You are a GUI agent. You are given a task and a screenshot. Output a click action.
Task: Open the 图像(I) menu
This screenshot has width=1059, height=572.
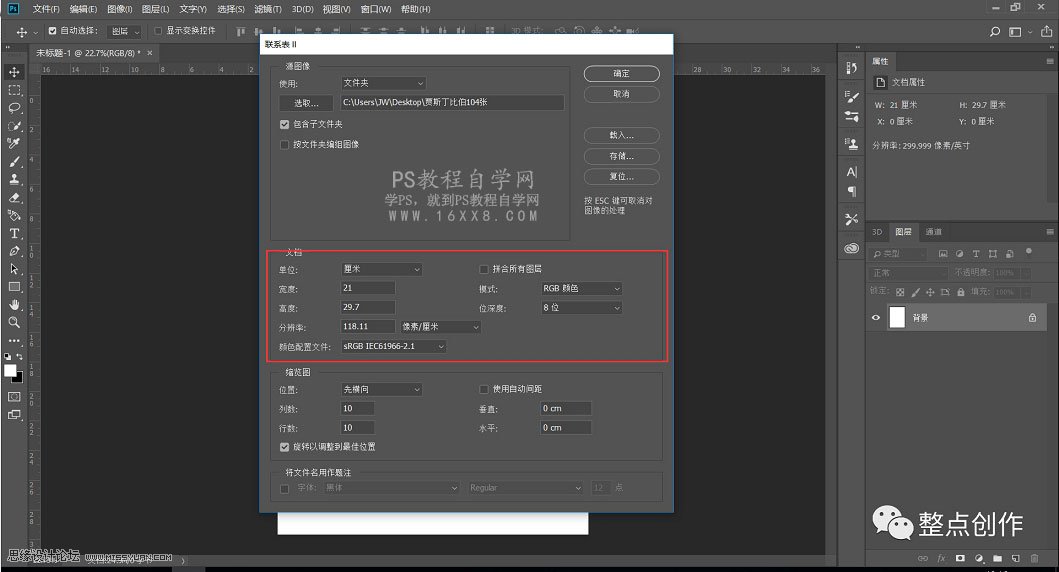(120, 9)
